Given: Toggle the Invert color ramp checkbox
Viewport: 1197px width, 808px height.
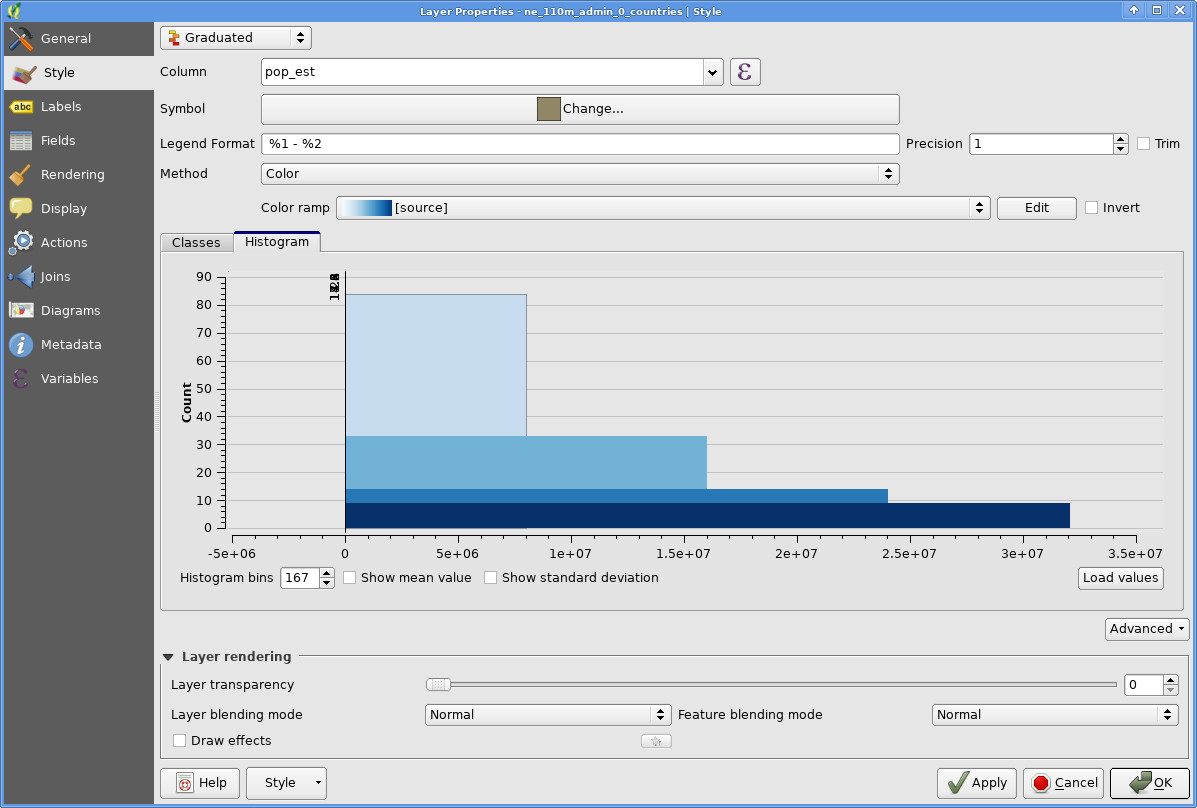Looking at the screenshot, I should 1091,208.
